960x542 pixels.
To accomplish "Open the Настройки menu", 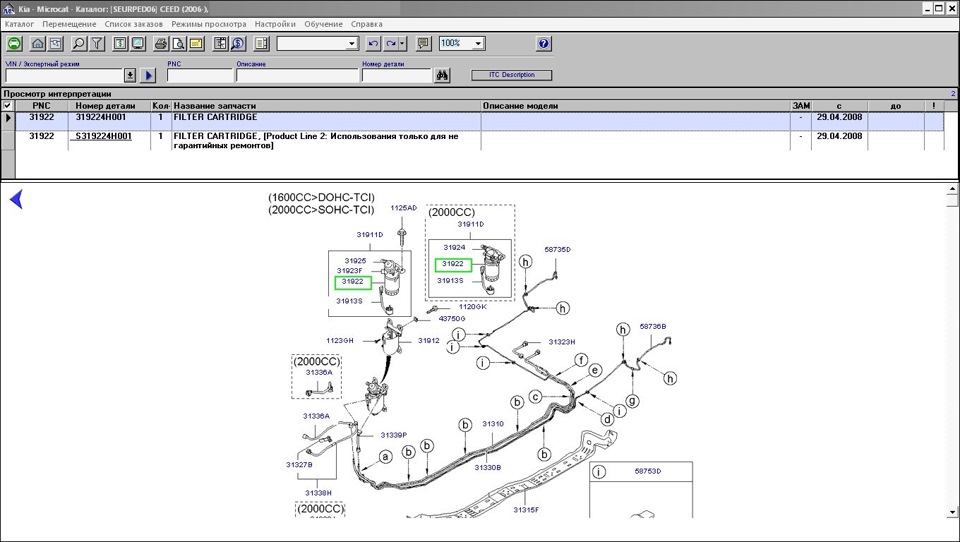I will pyautogui.click(x=275, y=24).
